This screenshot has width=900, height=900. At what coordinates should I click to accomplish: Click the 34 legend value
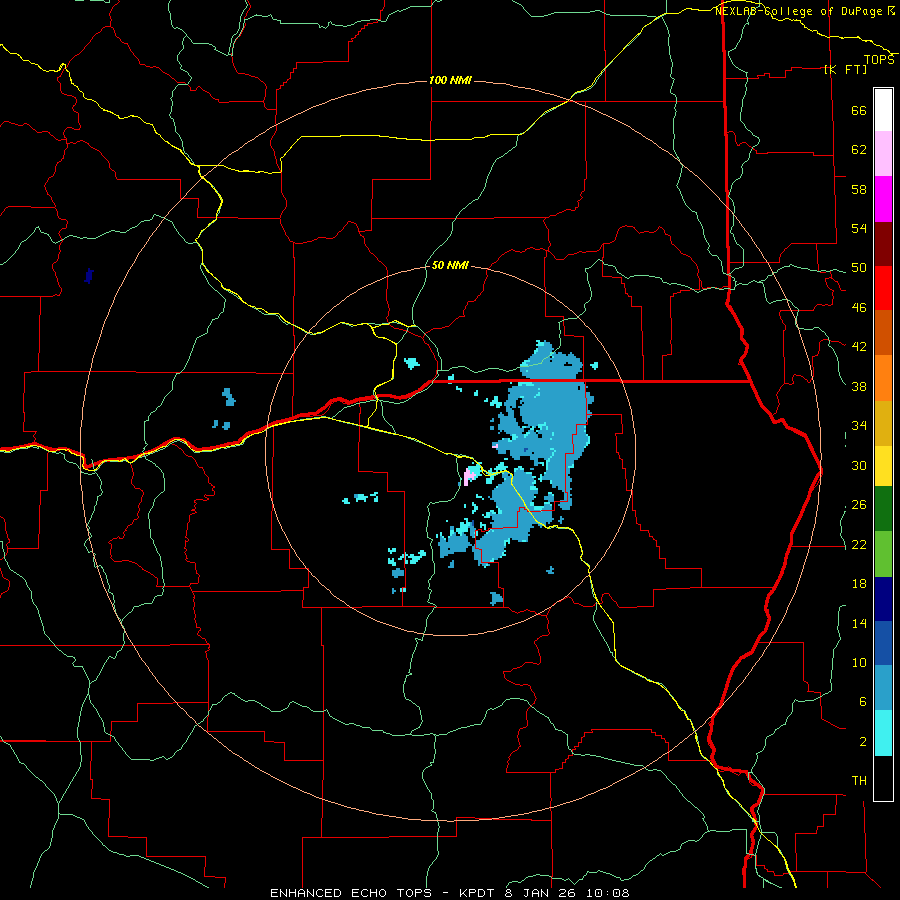(x=859, y=426)
